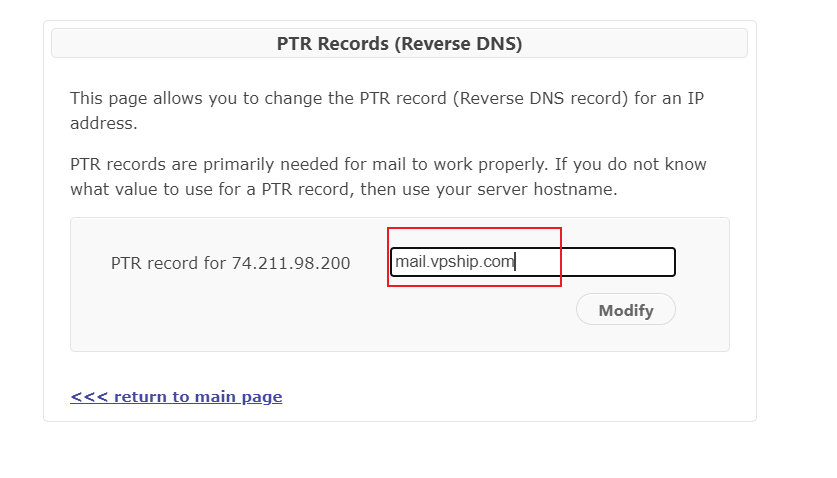
Task: Click the IP address 74.211.98.200 text
Action: (291, 263)
